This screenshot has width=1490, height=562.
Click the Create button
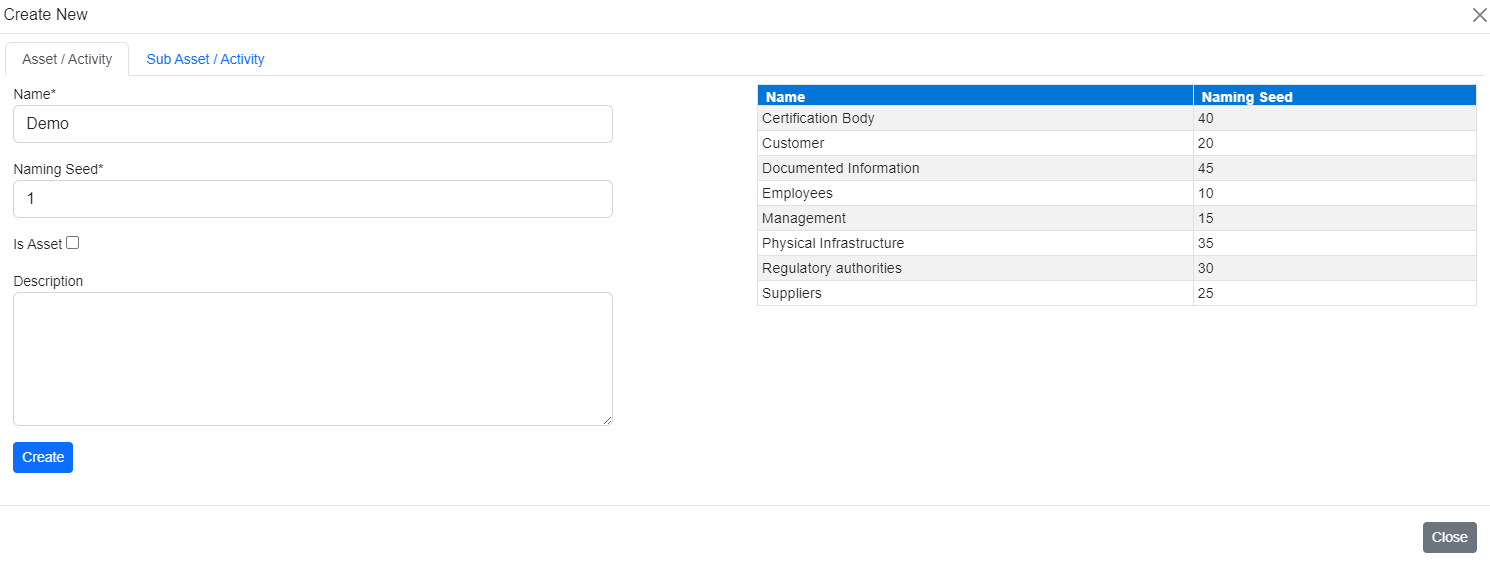click(x=43, y=457)
